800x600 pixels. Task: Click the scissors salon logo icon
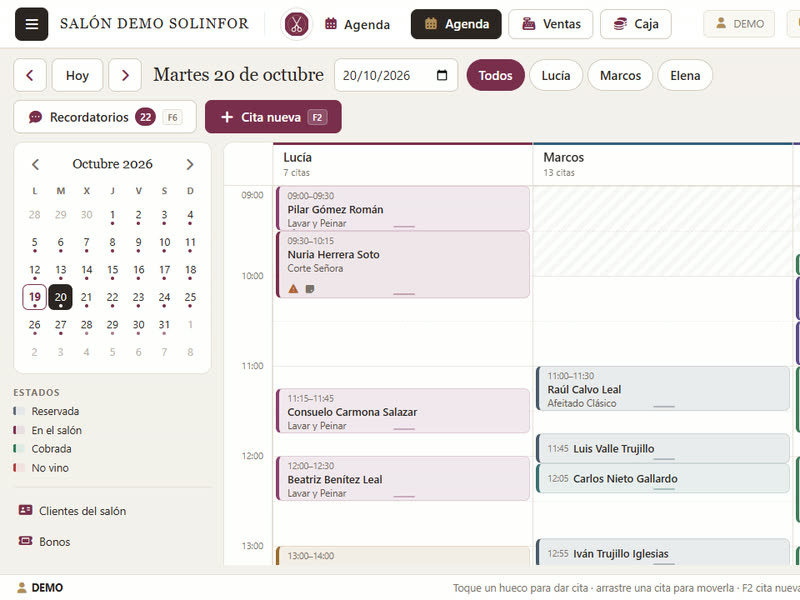coord(296,24)
